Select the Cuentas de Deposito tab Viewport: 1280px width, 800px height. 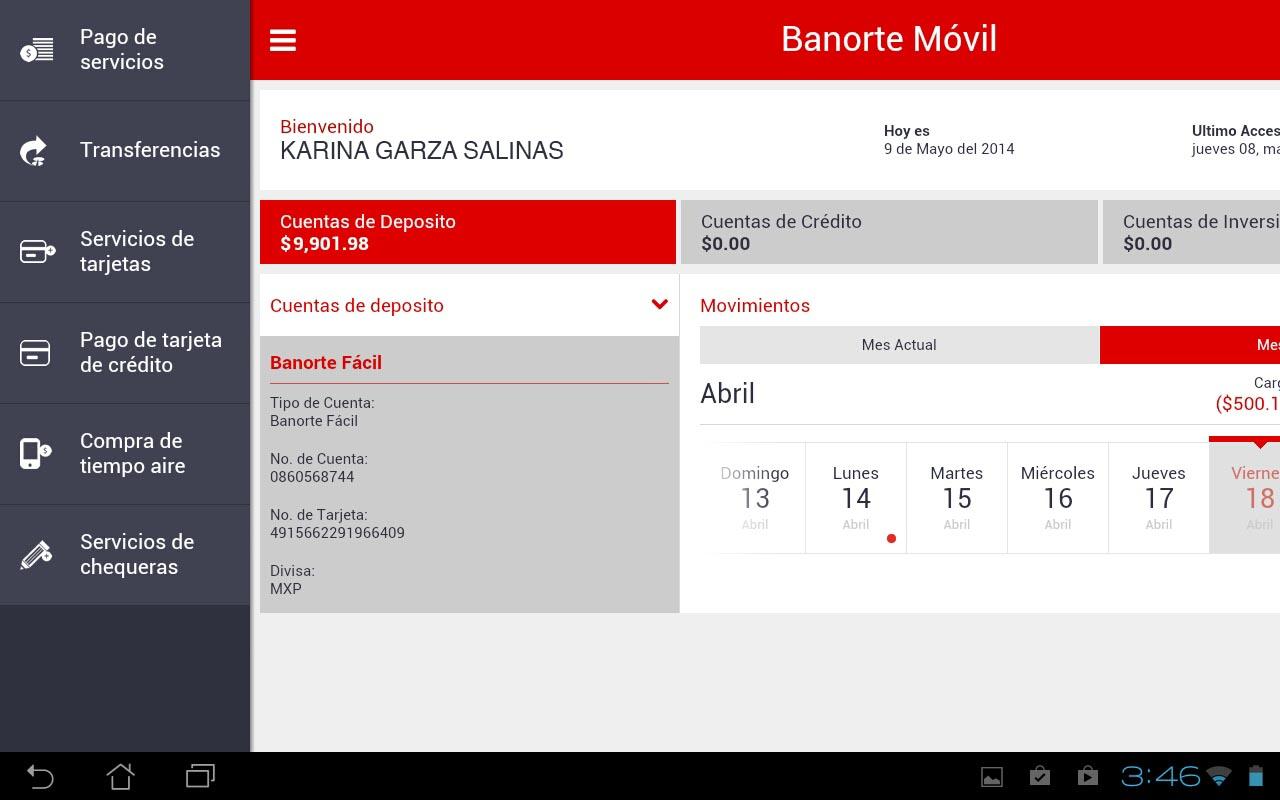click(x=468, y=232)
